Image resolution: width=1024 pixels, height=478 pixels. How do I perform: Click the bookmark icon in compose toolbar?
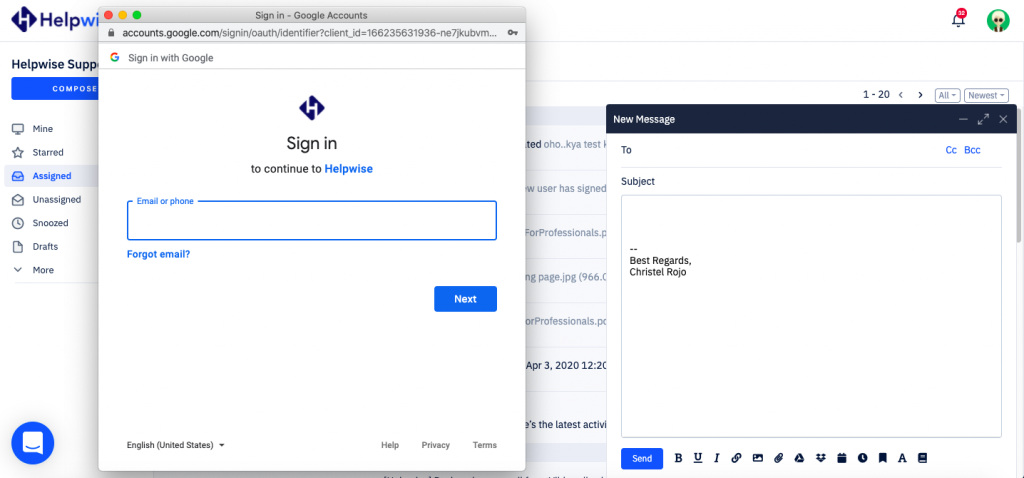(882, 458)
